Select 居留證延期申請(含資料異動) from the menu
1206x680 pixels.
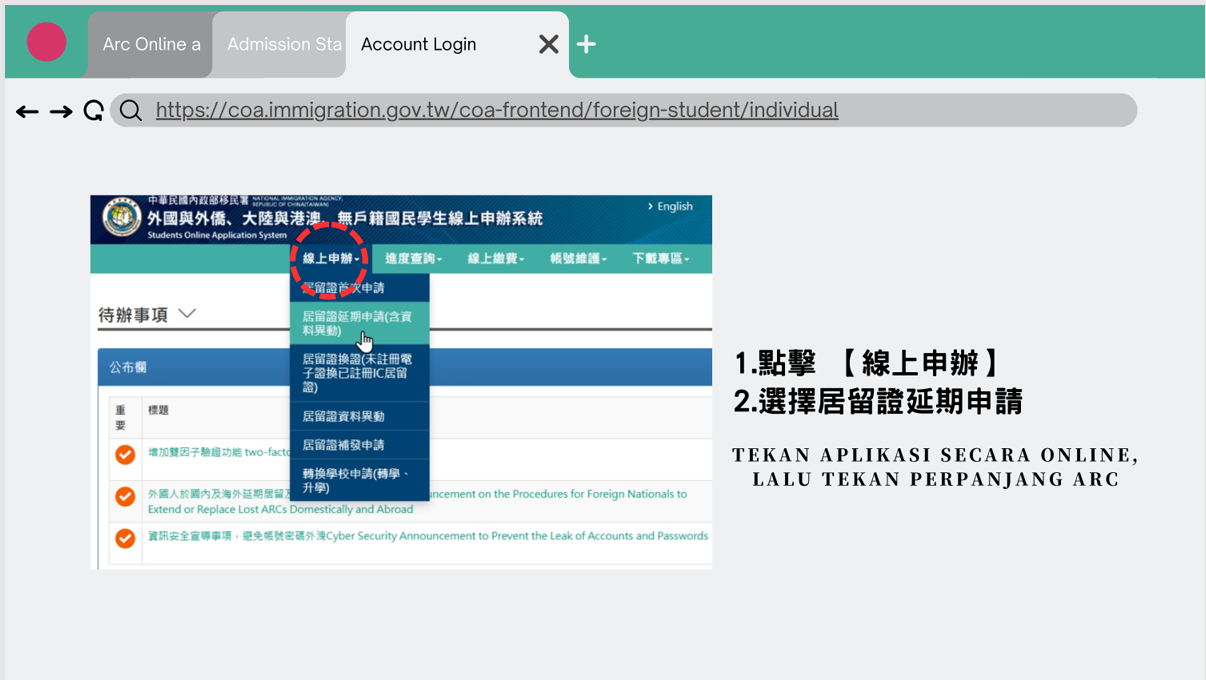pyautogui.click(x=356, y=320)
